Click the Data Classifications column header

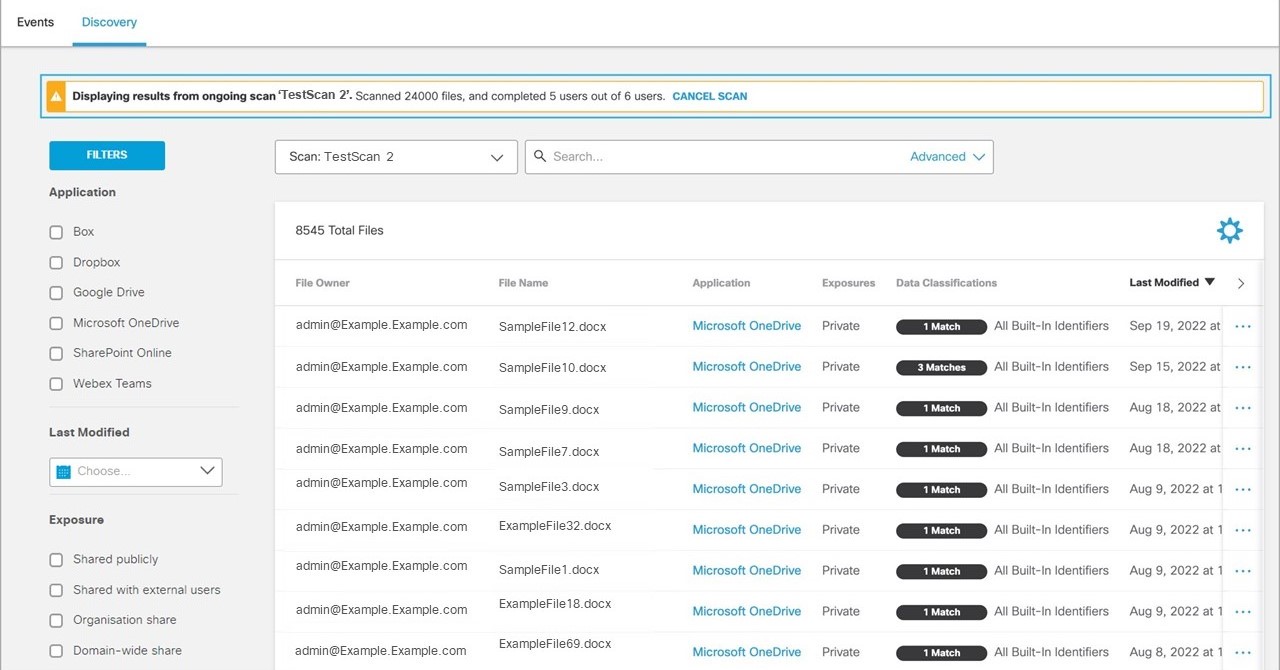[946, 283]
